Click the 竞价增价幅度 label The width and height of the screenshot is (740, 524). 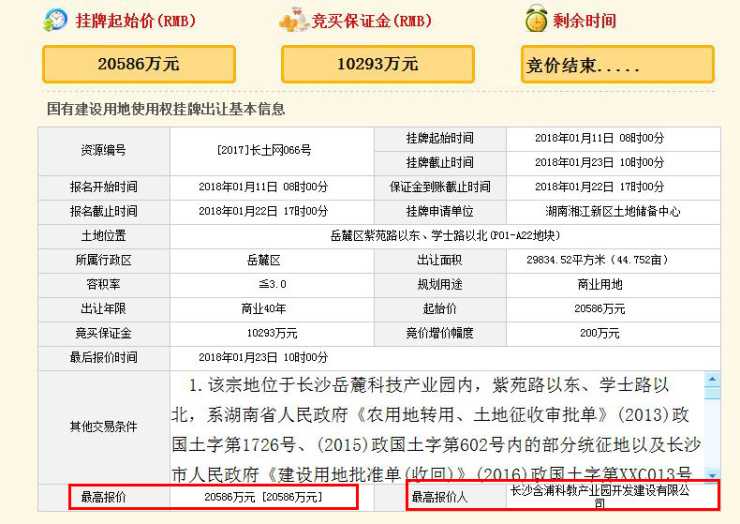coord(440,333)
